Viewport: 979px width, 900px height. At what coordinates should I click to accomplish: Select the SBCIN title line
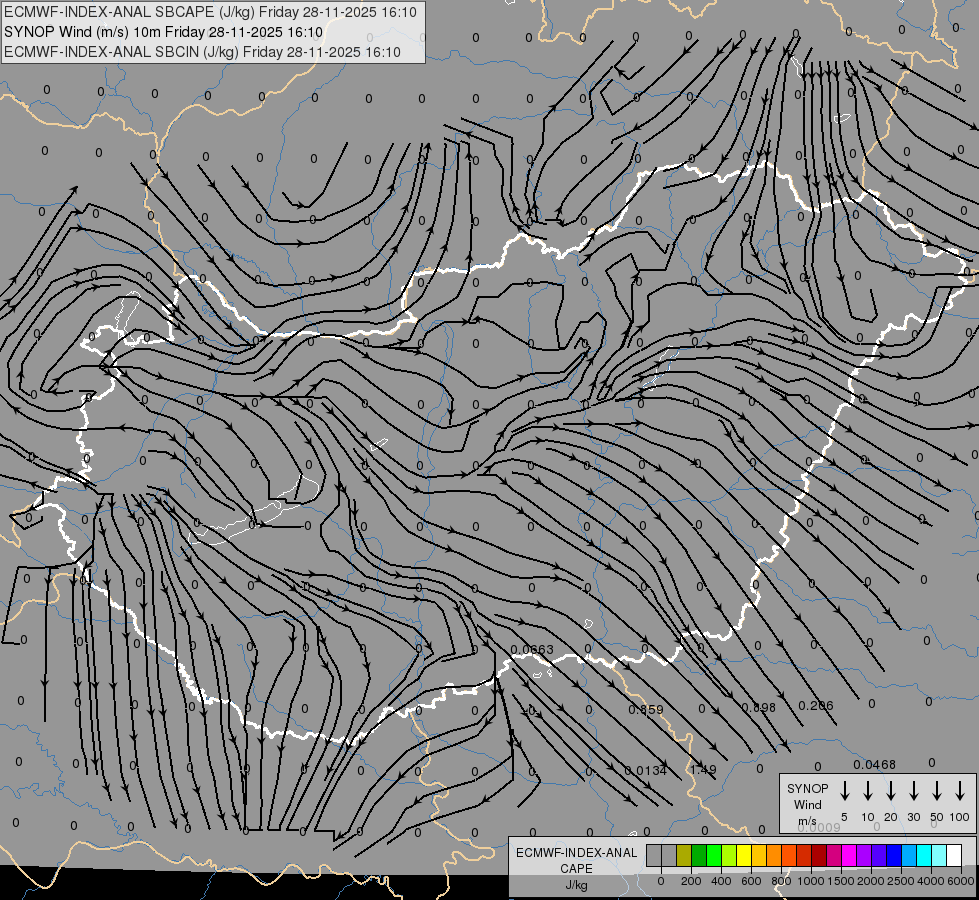[x=202, y=52]
